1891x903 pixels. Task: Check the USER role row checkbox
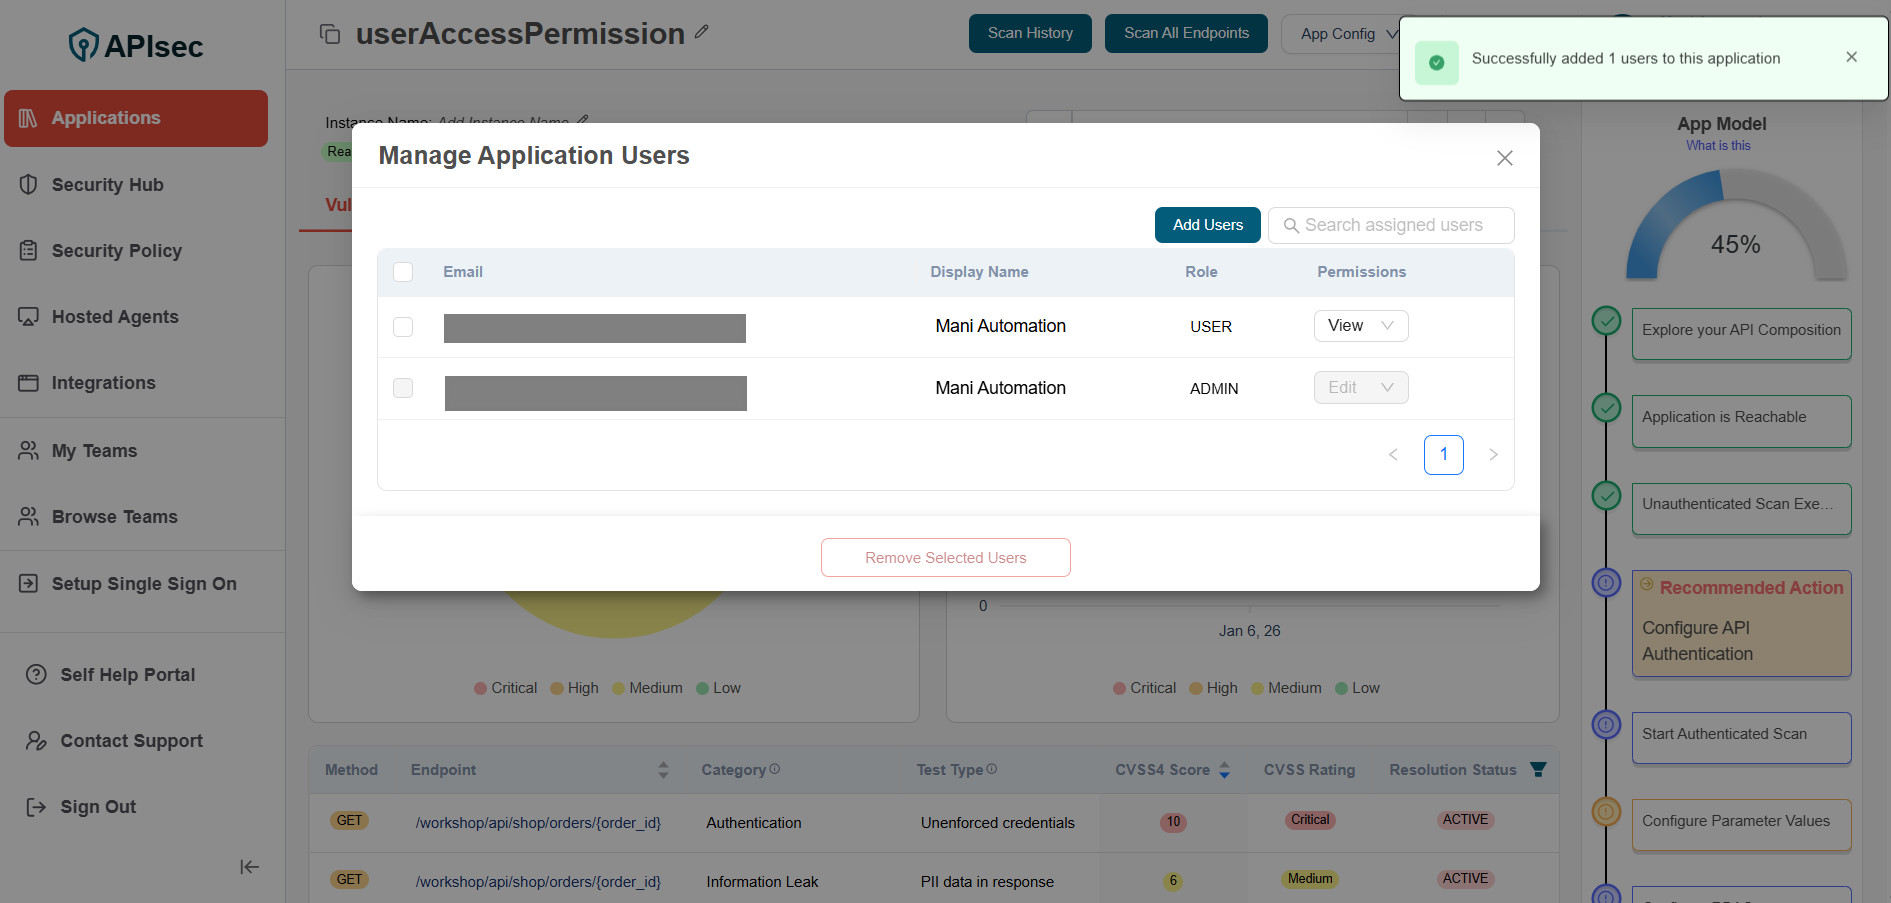point(403,327)
